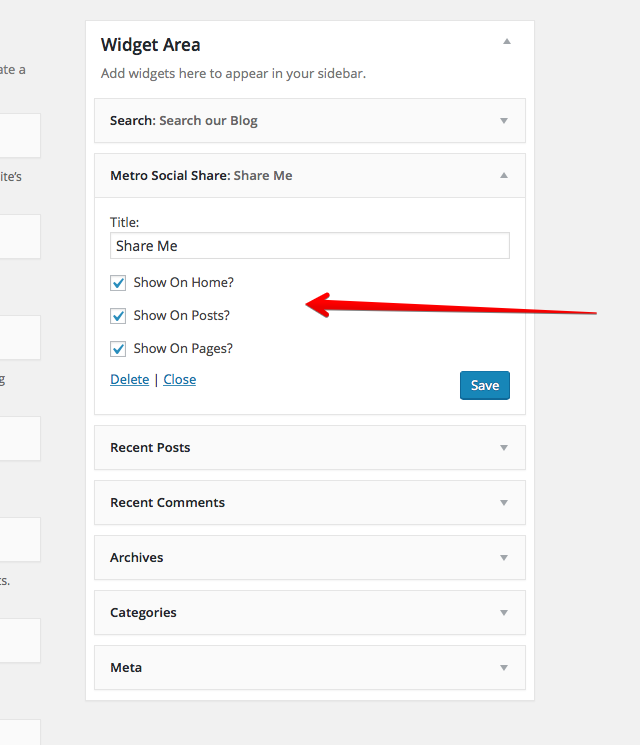Expand the Archives widget arrow

(x=504, y=557)
